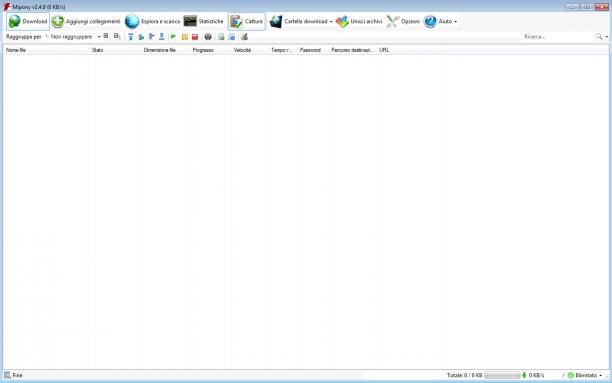Open the Download tab with green globe
Viewport: 612px width, 383px height.
(x=28, y=21)
